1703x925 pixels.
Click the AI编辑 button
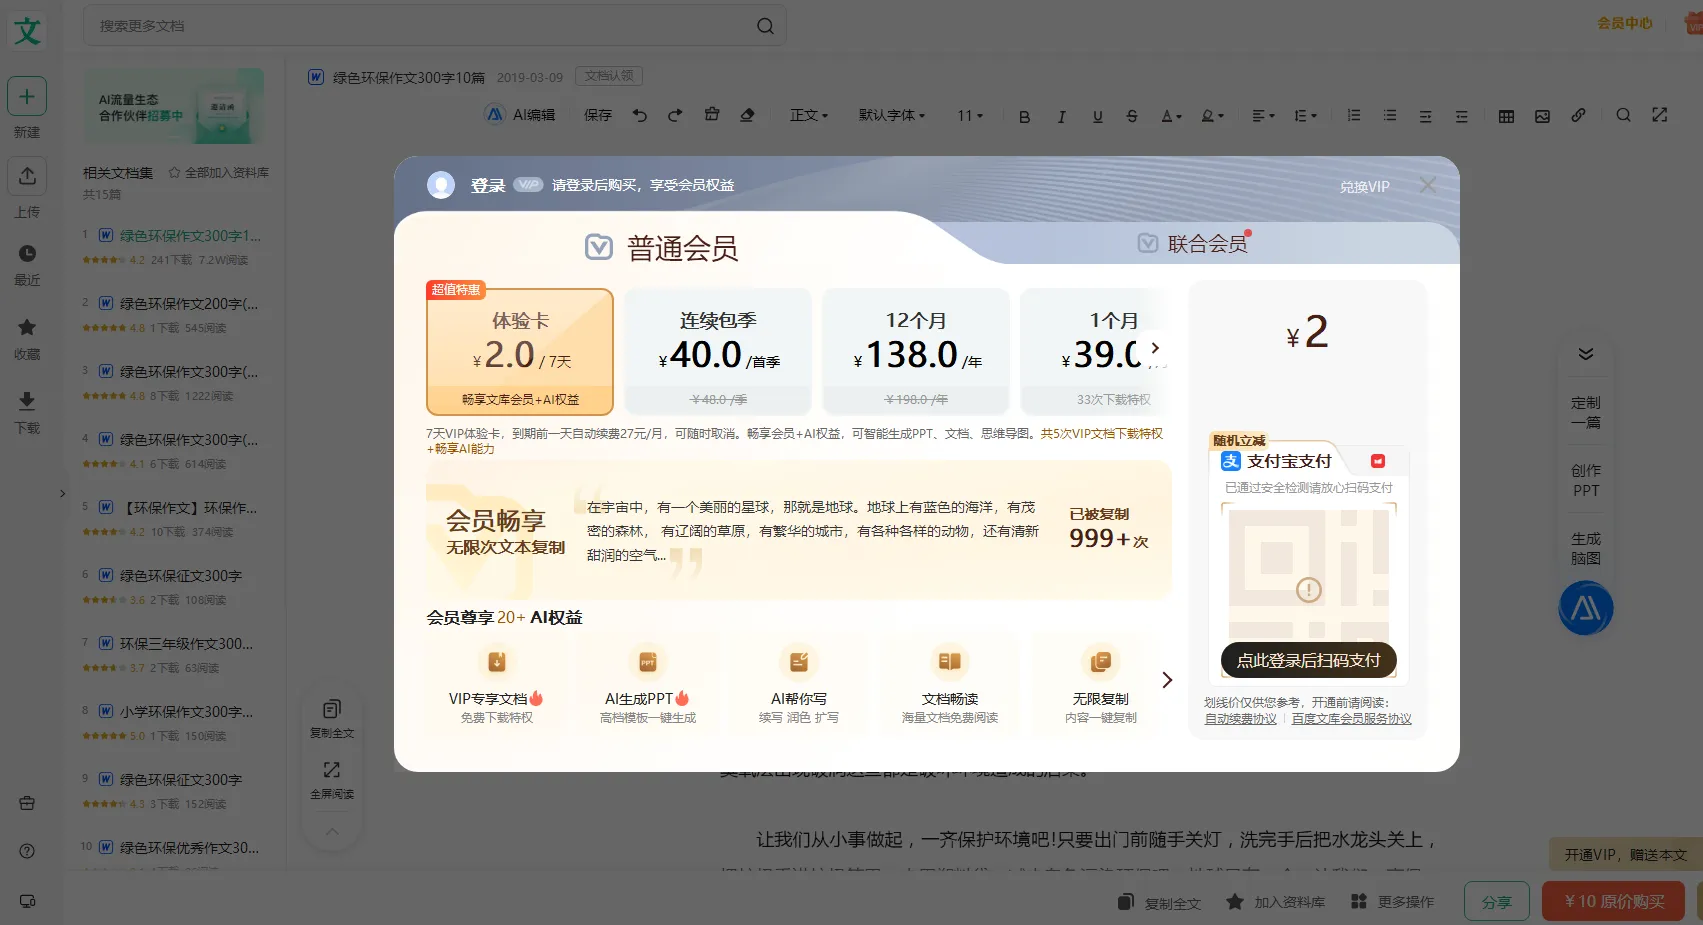[520, 115]
